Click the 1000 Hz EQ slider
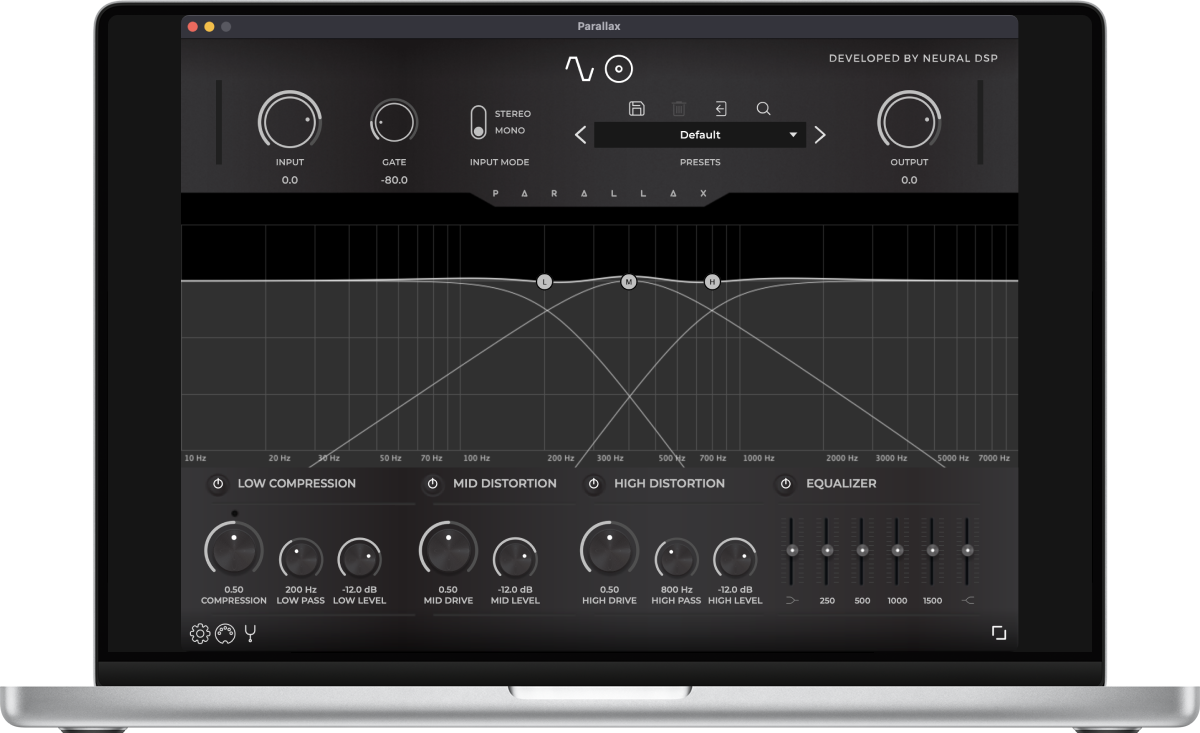Screen dimensions: 1200x733 (x=897, y=551)
